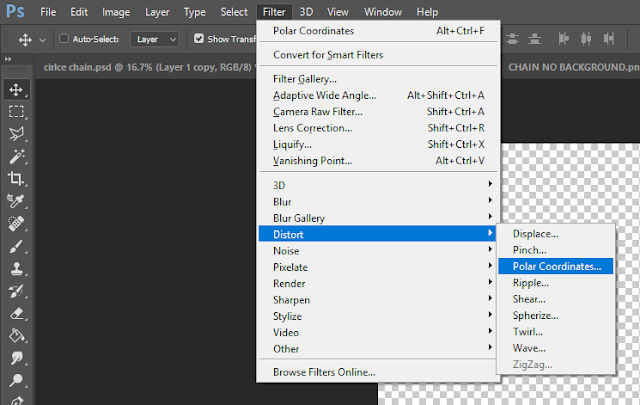This screenshot has height=405, width=640.
Task: Open the Help menu
Action: pyautogui.click(x=427, y=12)
